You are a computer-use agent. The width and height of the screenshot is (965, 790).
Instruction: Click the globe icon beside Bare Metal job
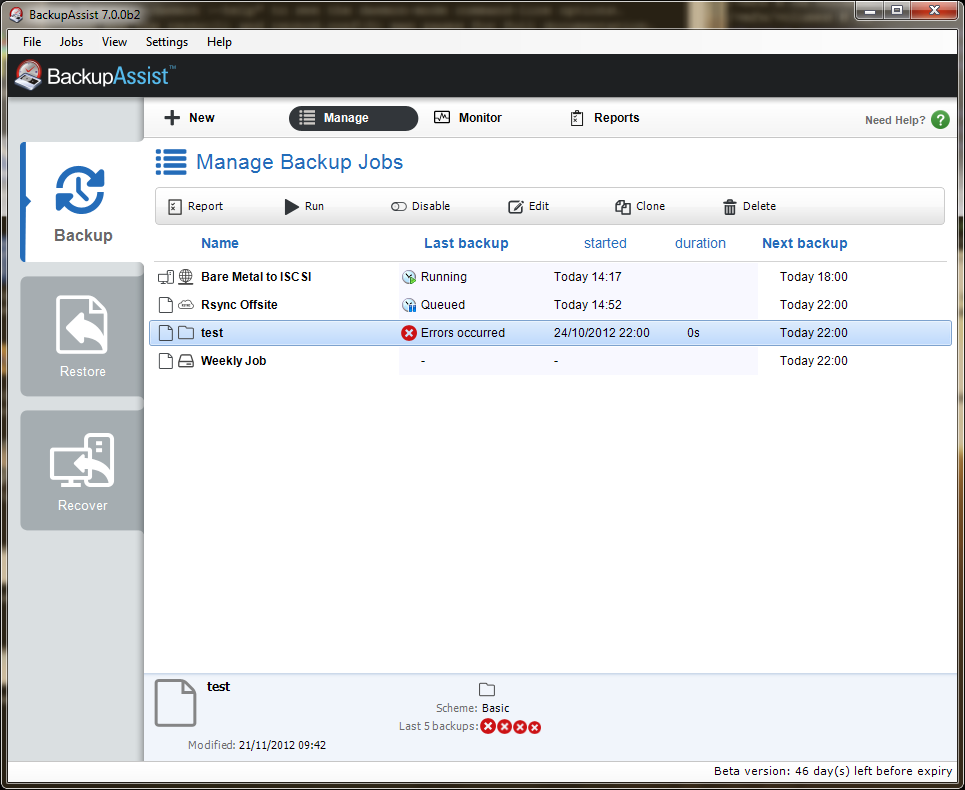[185, 277]
